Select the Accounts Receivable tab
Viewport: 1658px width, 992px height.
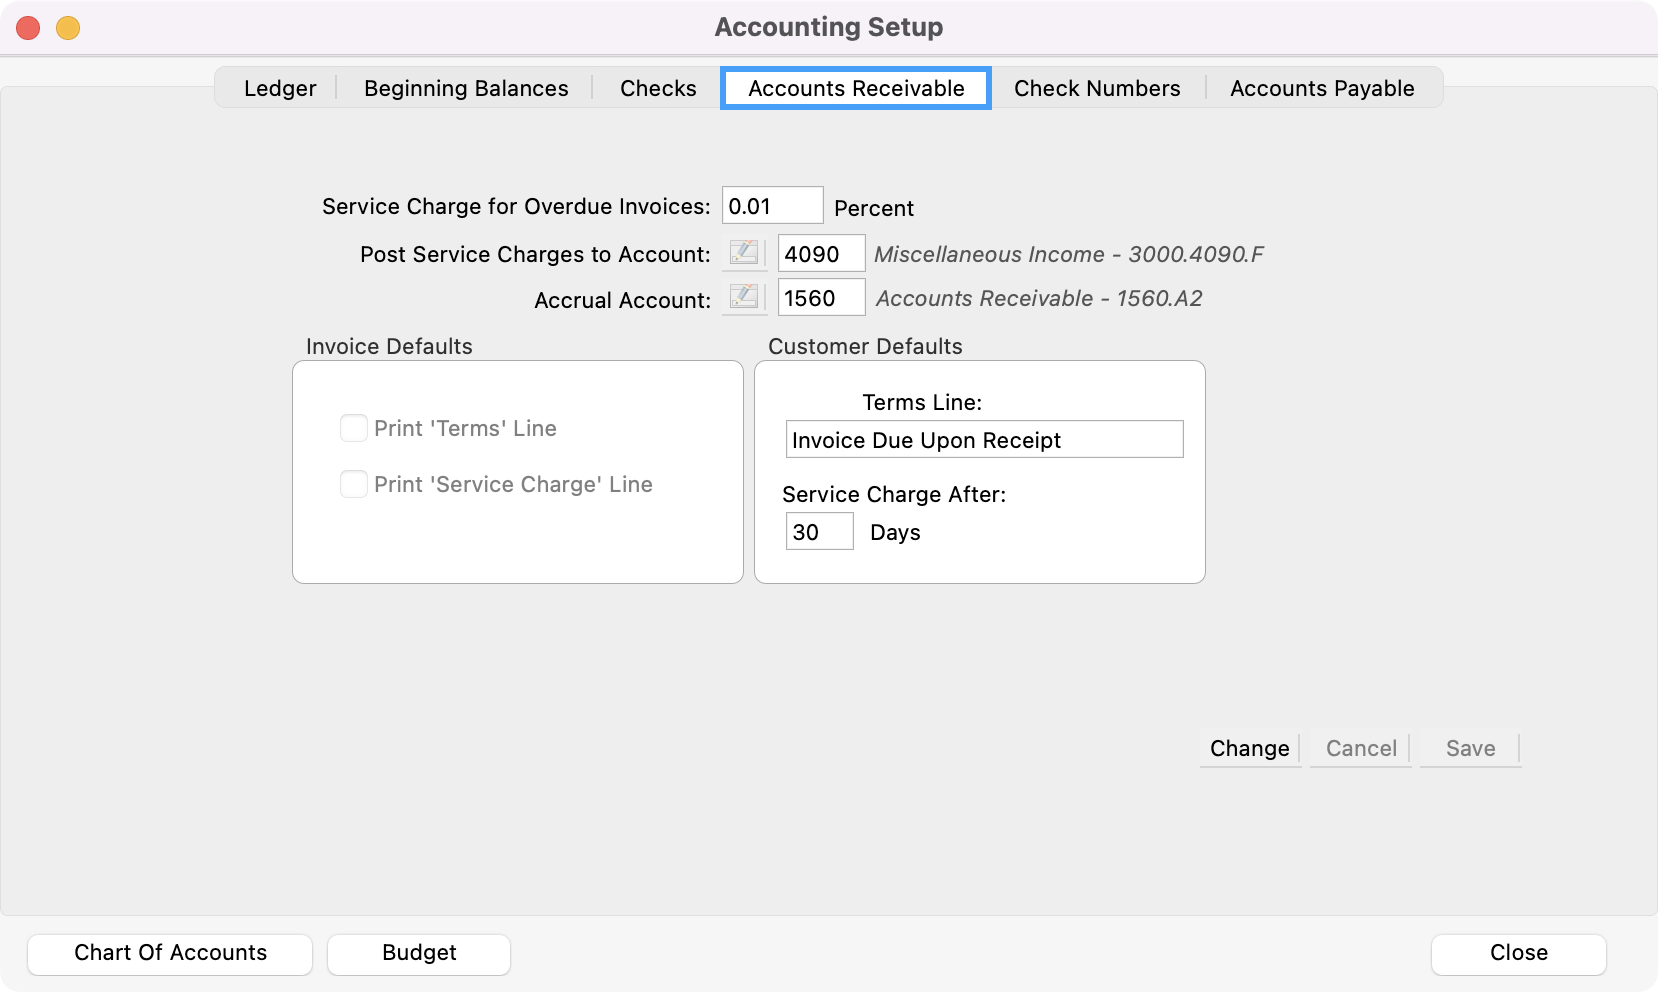click(856, 88)
